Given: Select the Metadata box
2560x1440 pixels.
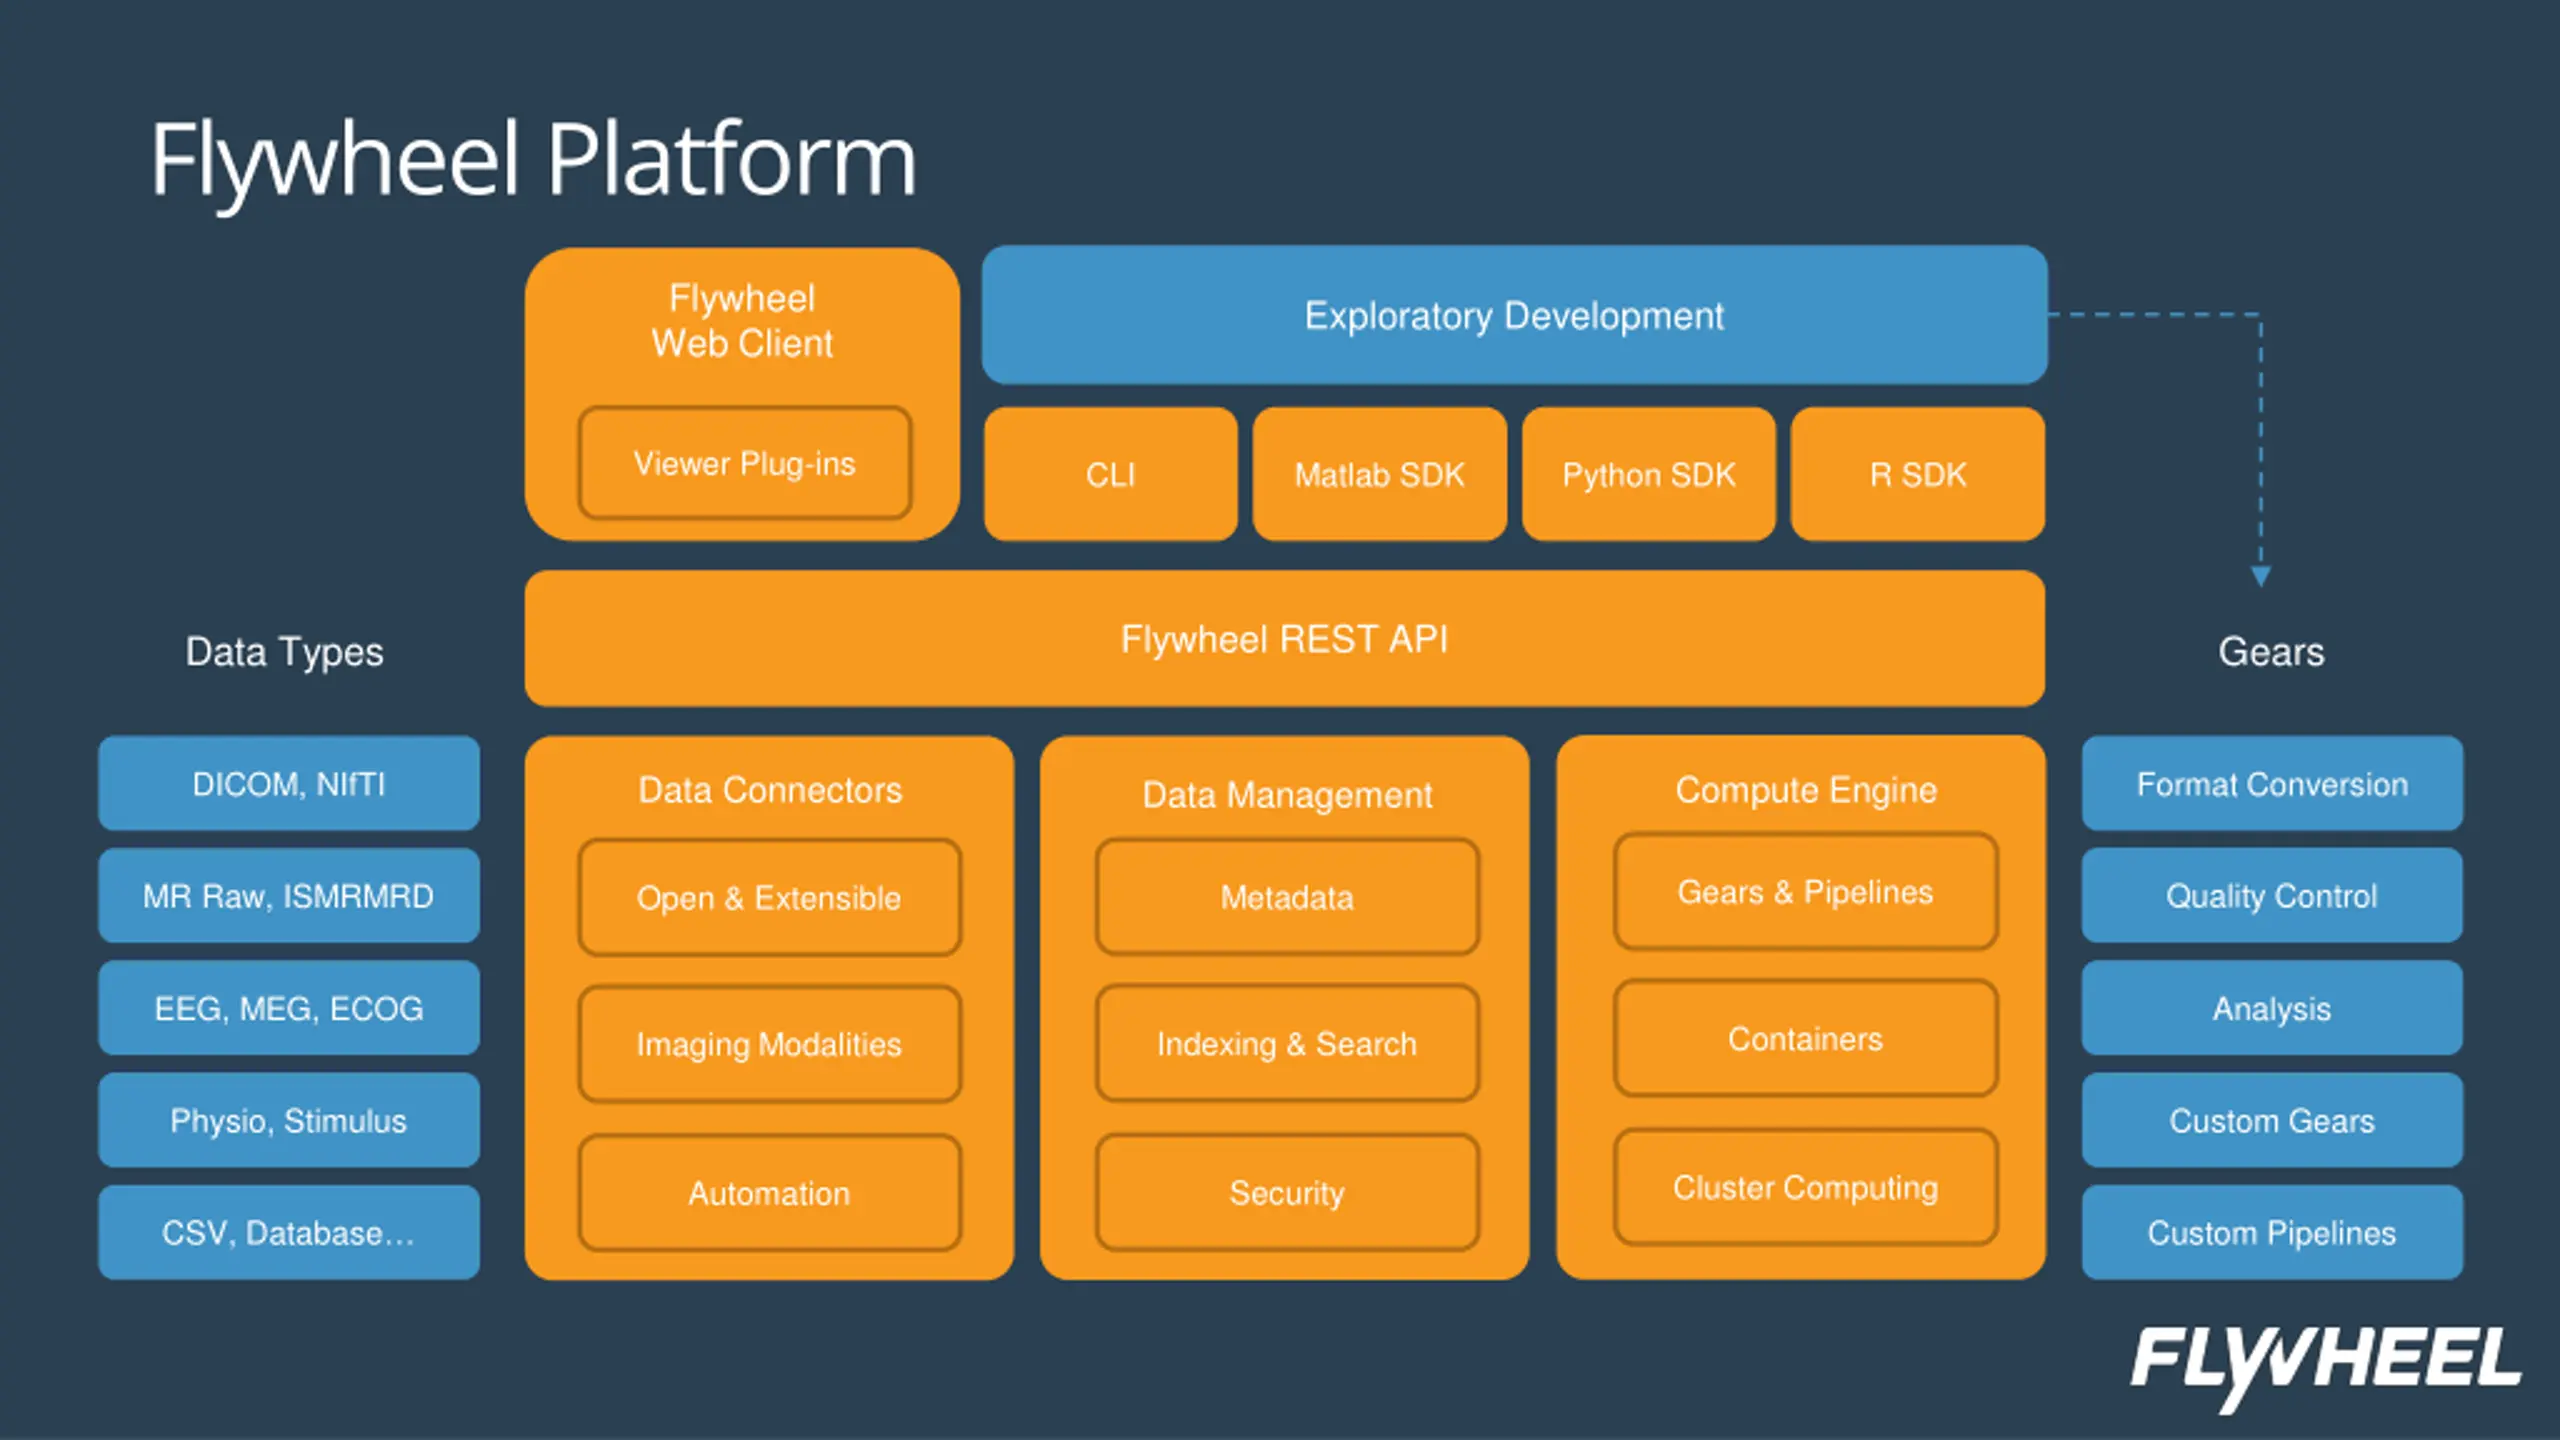Looking at the screenshot, I should (1287, 897).
